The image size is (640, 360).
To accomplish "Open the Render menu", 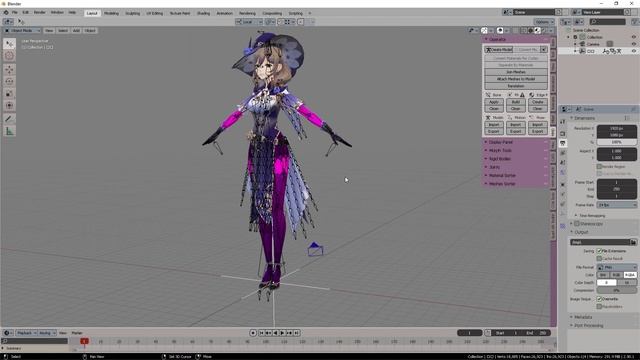I will (40, 13).
